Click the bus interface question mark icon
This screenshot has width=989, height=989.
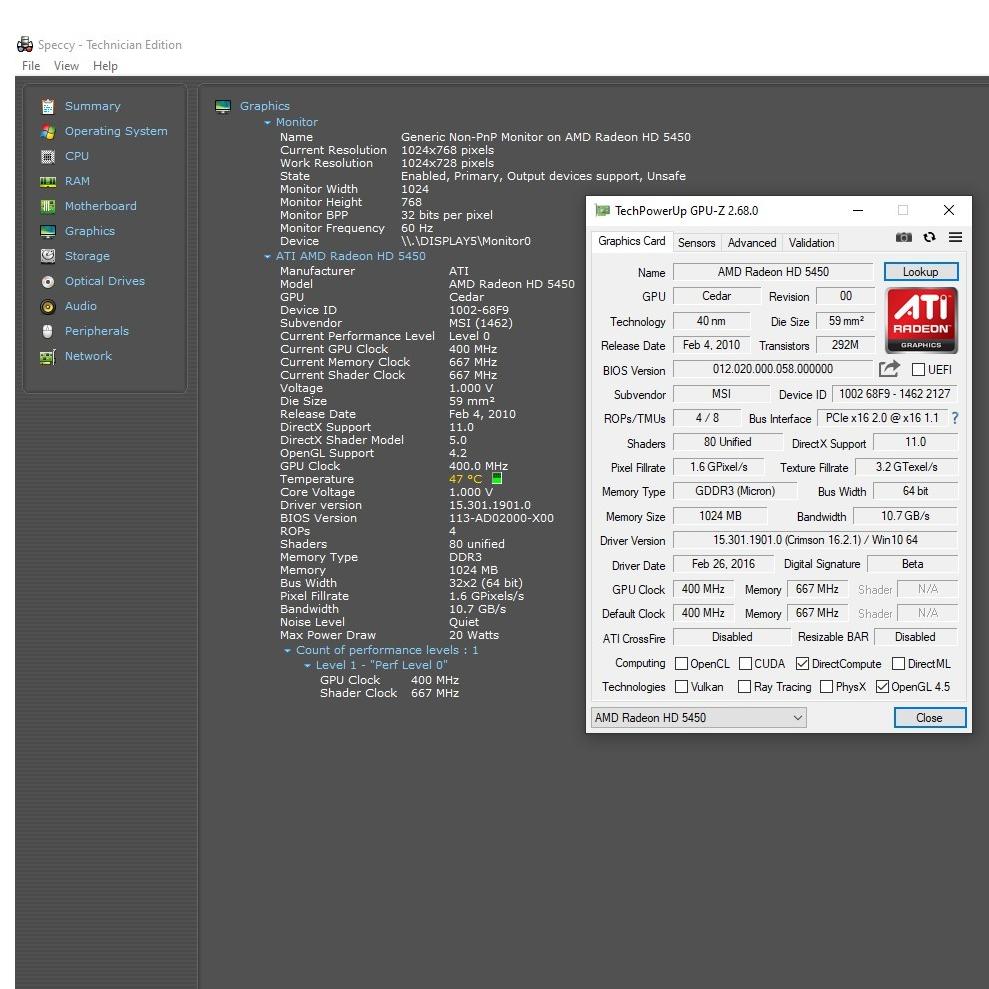pos(954,418)
